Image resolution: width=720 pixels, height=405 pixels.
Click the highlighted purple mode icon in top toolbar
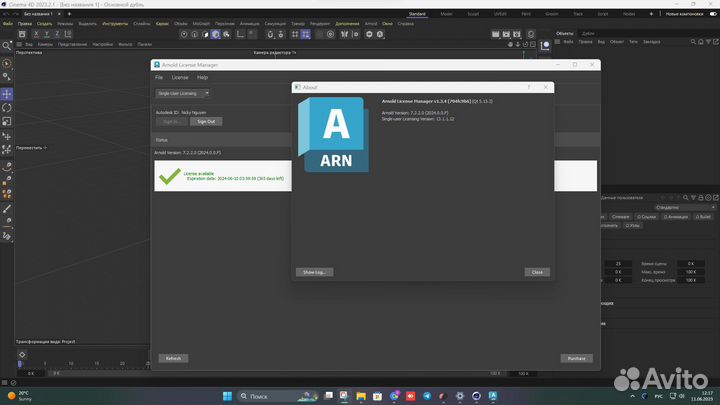tap(215, 34)
